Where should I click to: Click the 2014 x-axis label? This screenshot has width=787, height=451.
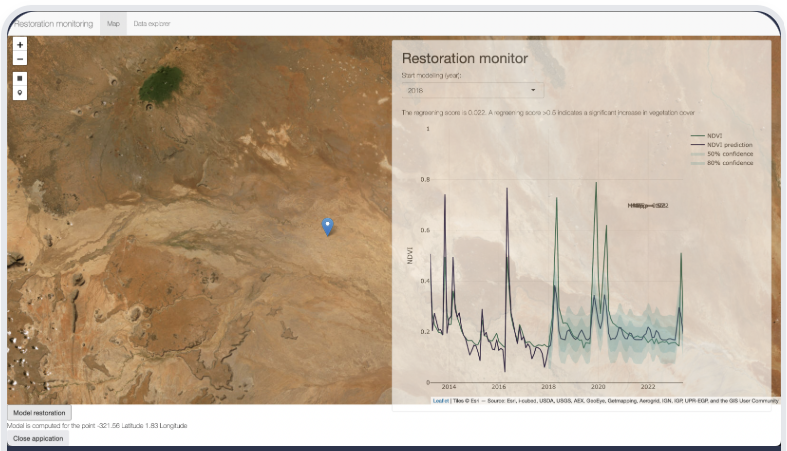(449, 387)
